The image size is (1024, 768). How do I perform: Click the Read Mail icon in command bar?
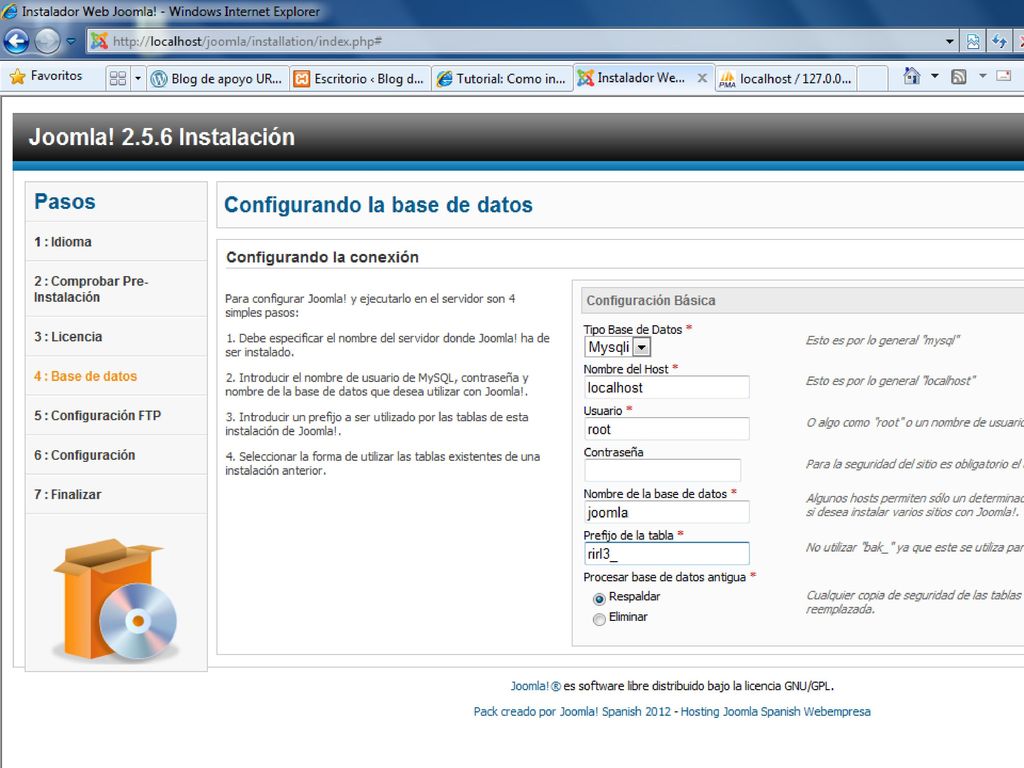tap(1004, 76)
